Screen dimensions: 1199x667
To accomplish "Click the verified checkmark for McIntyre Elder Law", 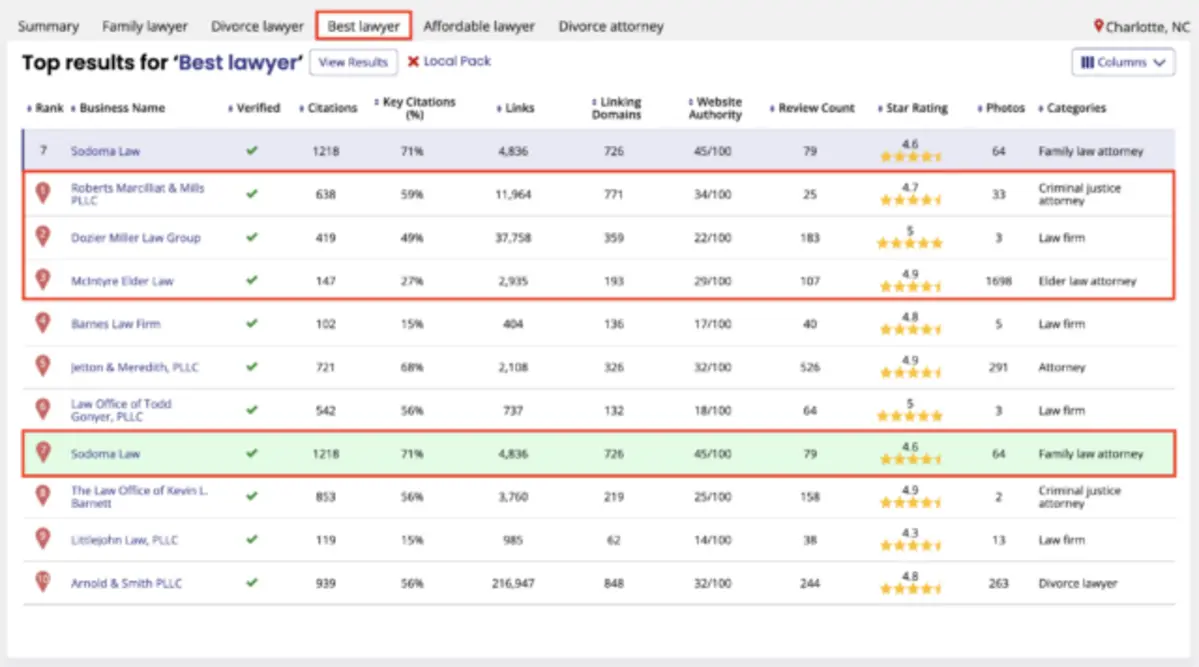I will click(251, 281).
